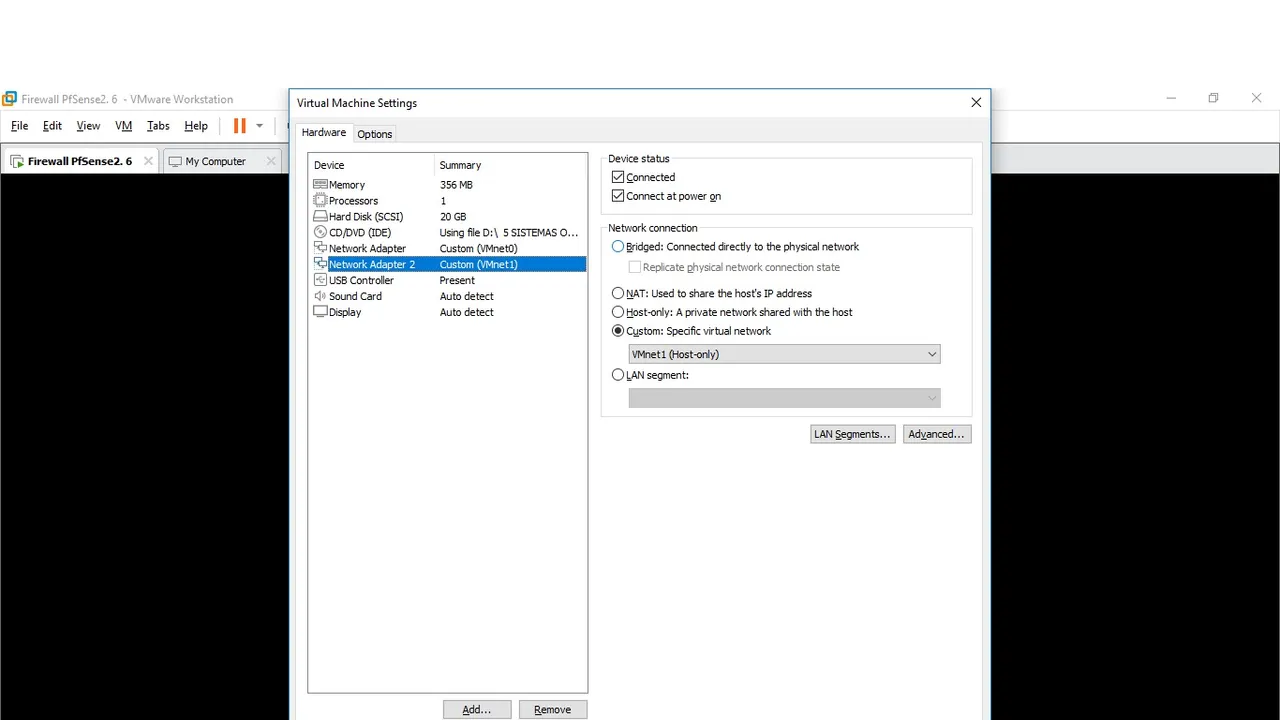Click the Add... hardware button

pyautogui.click(x=477, y=710)
